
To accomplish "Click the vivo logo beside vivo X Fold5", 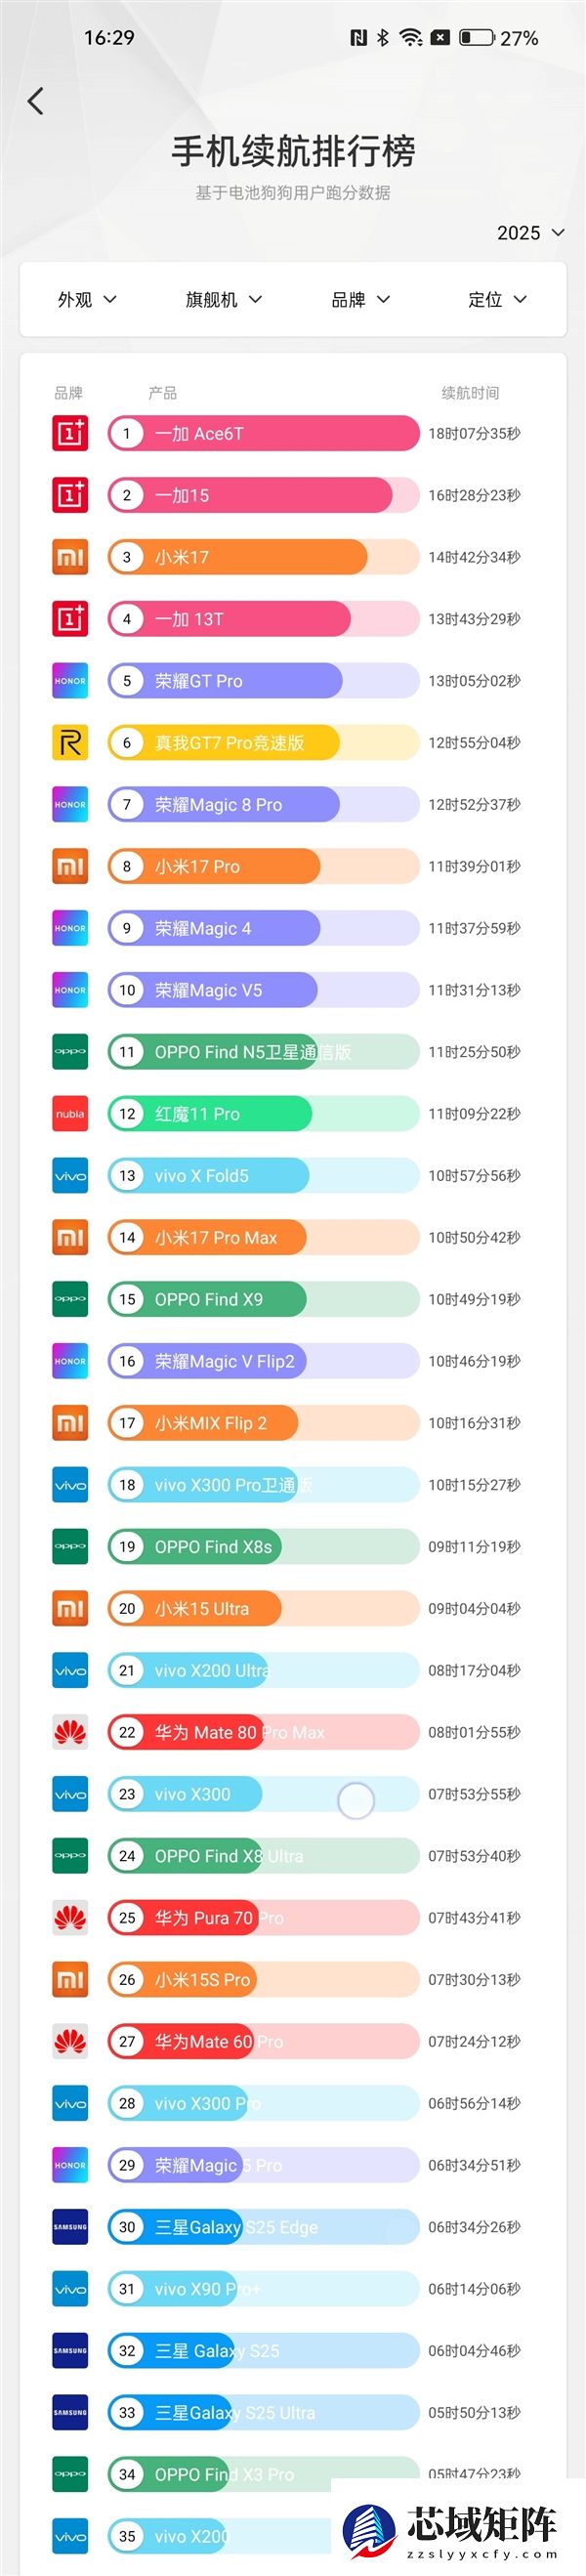I will coord(70,1176).
